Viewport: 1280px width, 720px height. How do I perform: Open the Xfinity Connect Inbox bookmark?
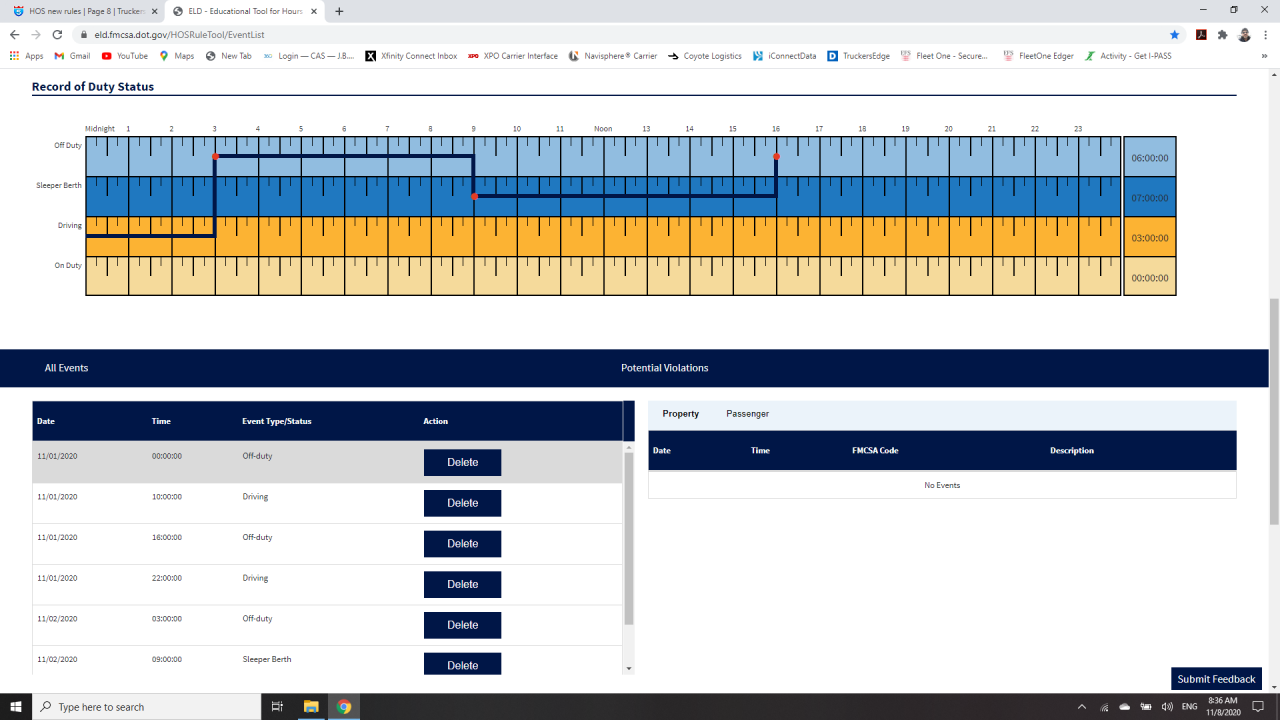coord(411,56)
